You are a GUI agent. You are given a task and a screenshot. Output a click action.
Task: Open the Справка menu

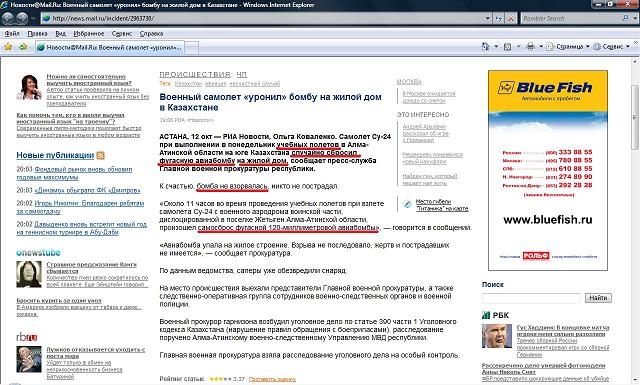151,33
